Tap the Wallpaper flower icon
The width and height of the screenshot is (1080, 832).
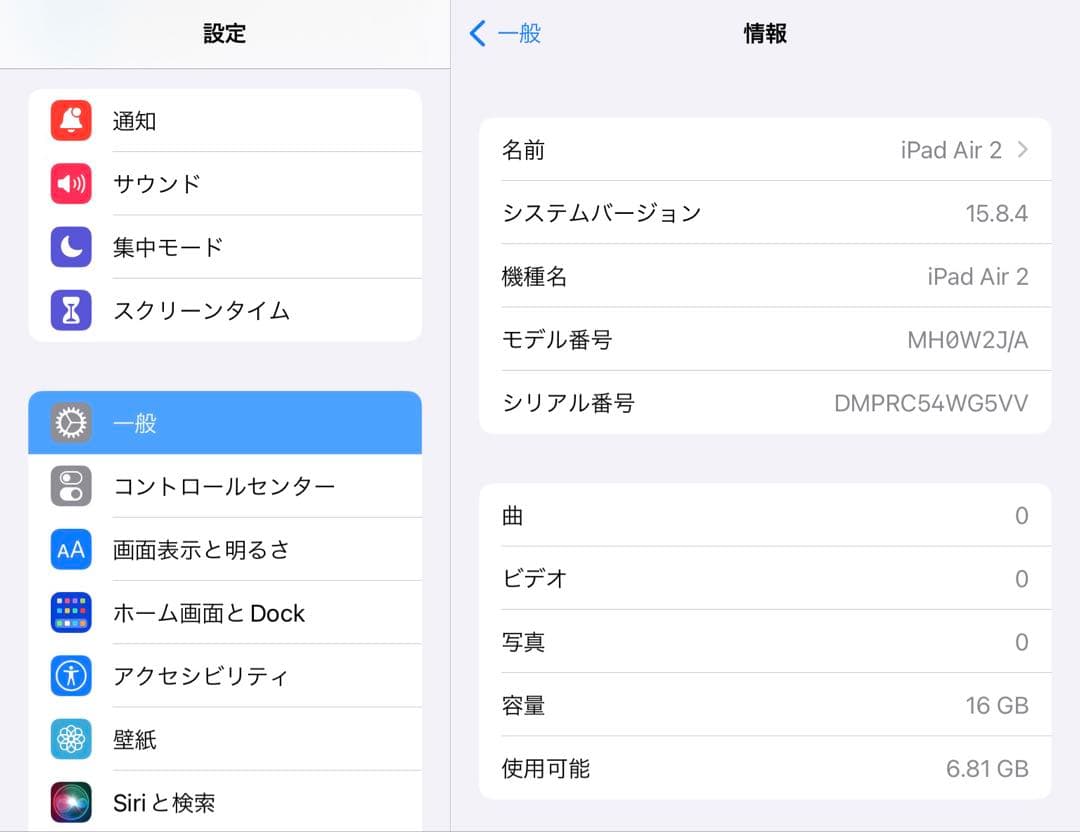pyautogui.click(x=70, y=738)
